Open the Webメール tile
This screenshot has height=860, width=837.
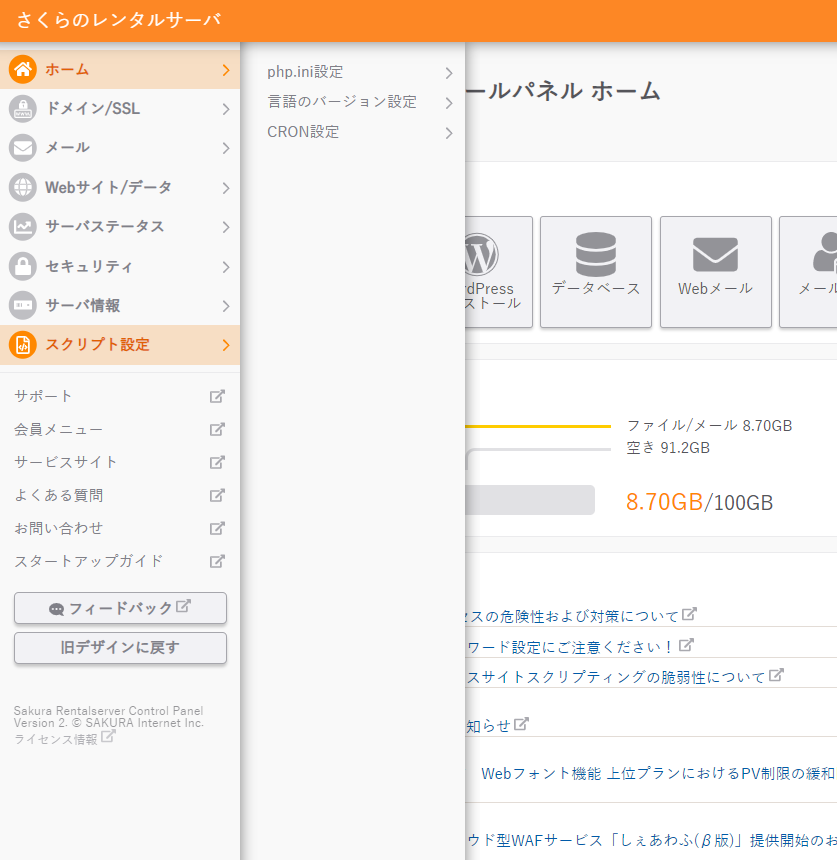(x=715, y=272)
